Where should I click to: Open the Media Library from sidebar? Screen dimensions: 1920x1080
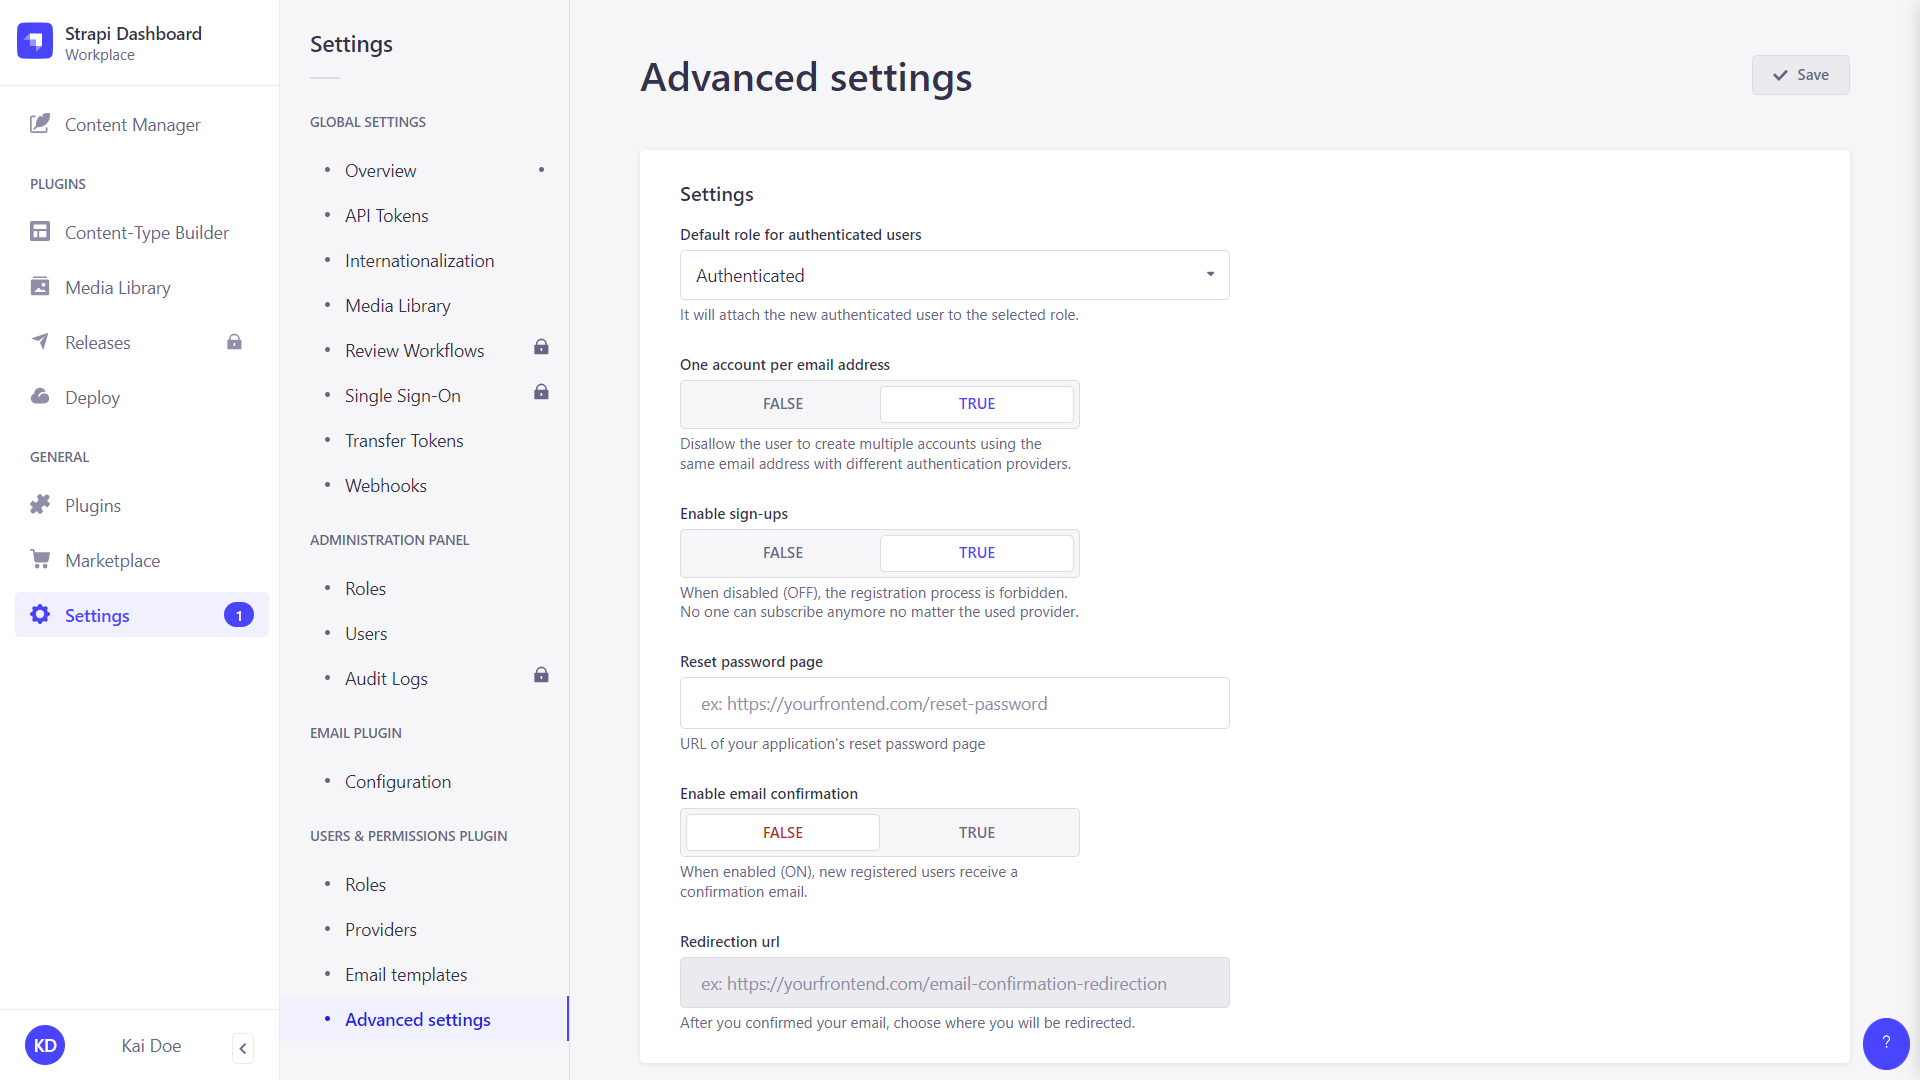[40, 287]
